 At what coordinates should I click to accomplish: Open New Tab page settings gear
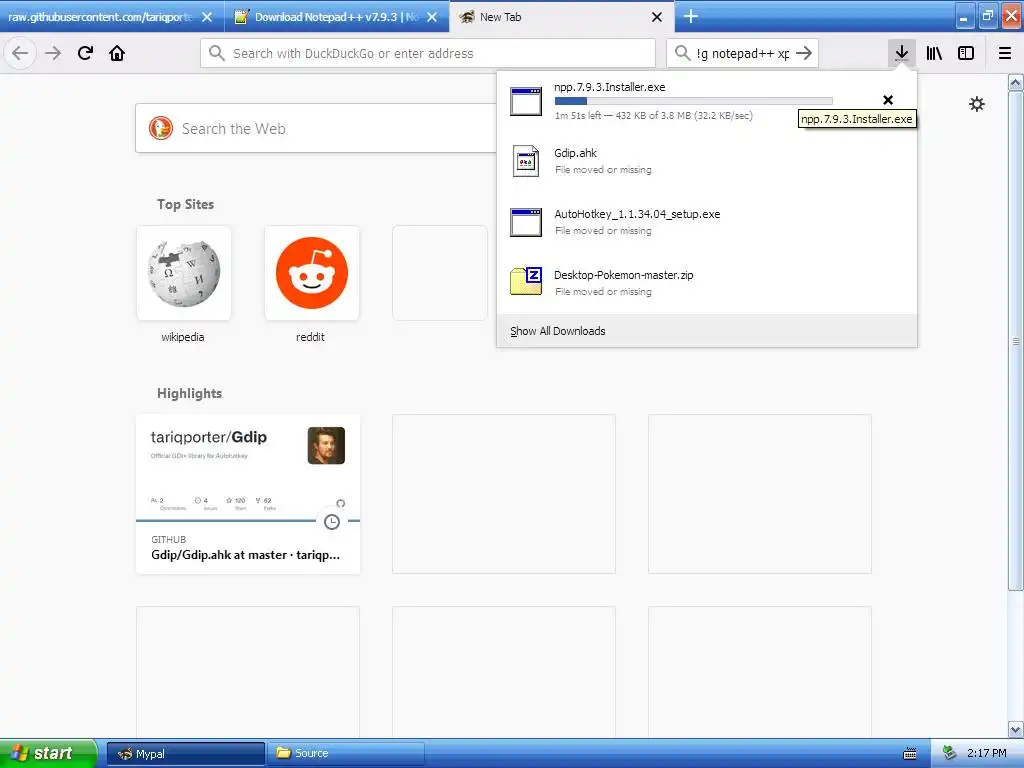[x=976, y=104]
